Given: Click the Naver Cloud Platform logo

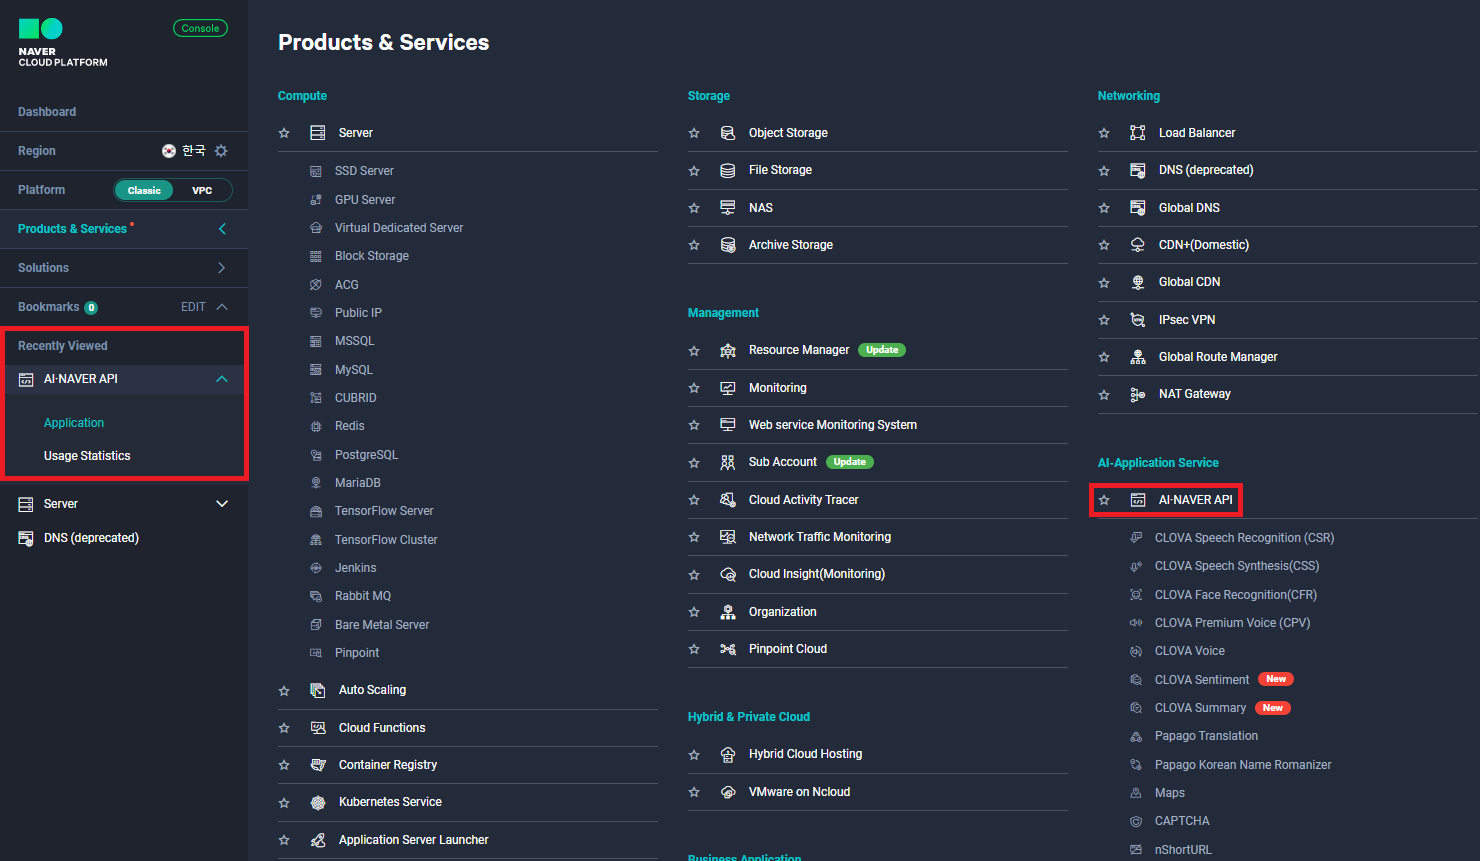Looking at the screenshot, I should tap(62, 43).
